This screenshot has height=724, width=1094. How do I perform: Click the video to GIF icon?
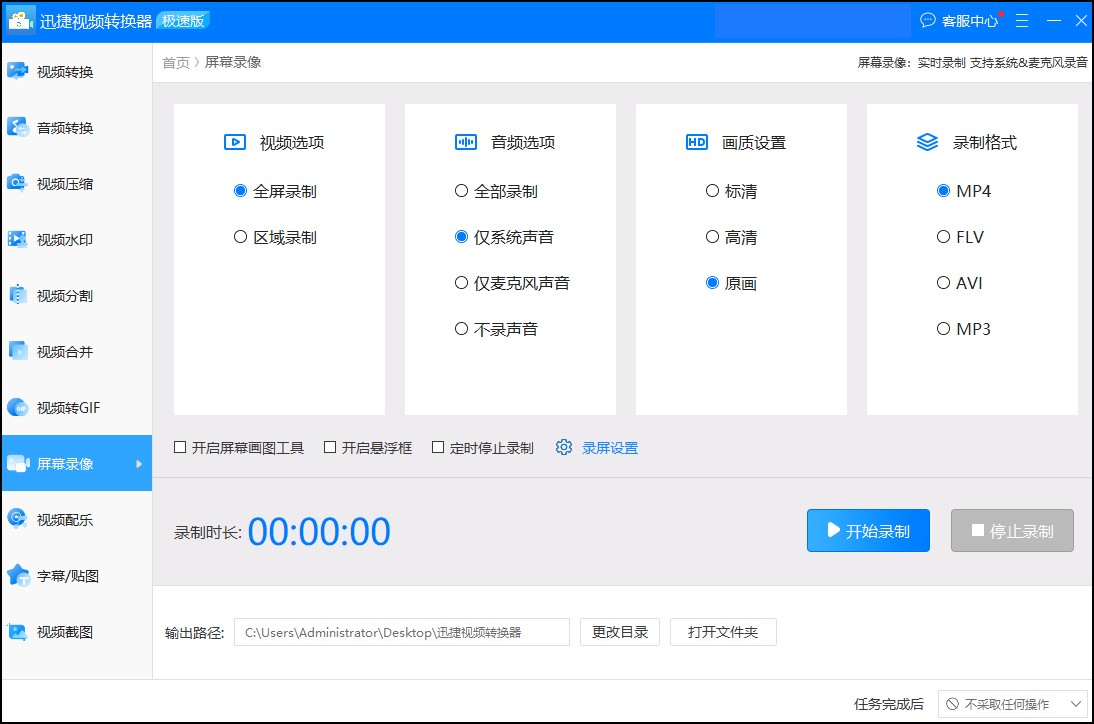[x=17, y=407]
